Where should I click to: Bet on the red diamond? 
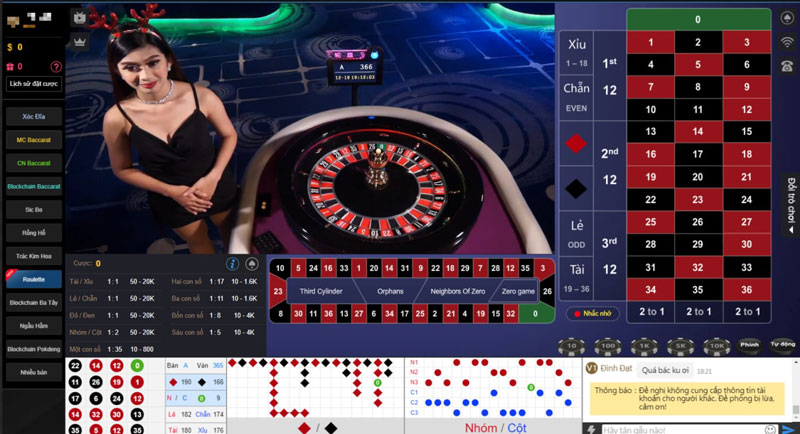pyautogui.click(x=576, y=143)
